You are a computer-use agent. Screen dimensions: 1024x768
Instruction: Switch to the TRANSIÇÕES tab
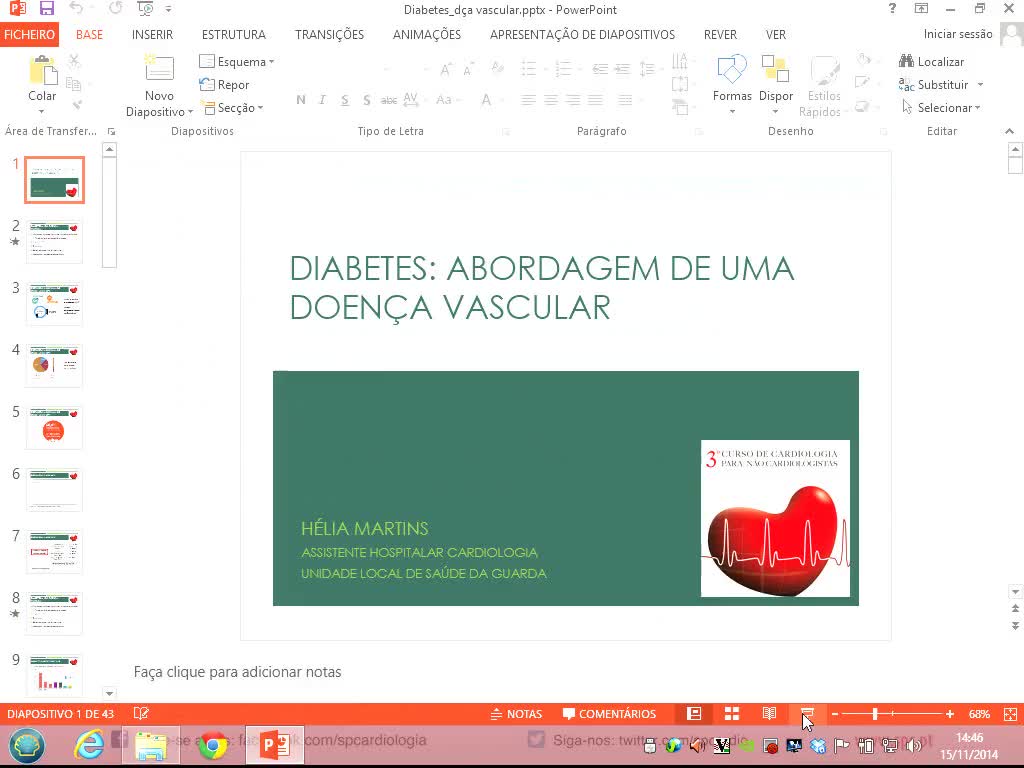point(329,35)
